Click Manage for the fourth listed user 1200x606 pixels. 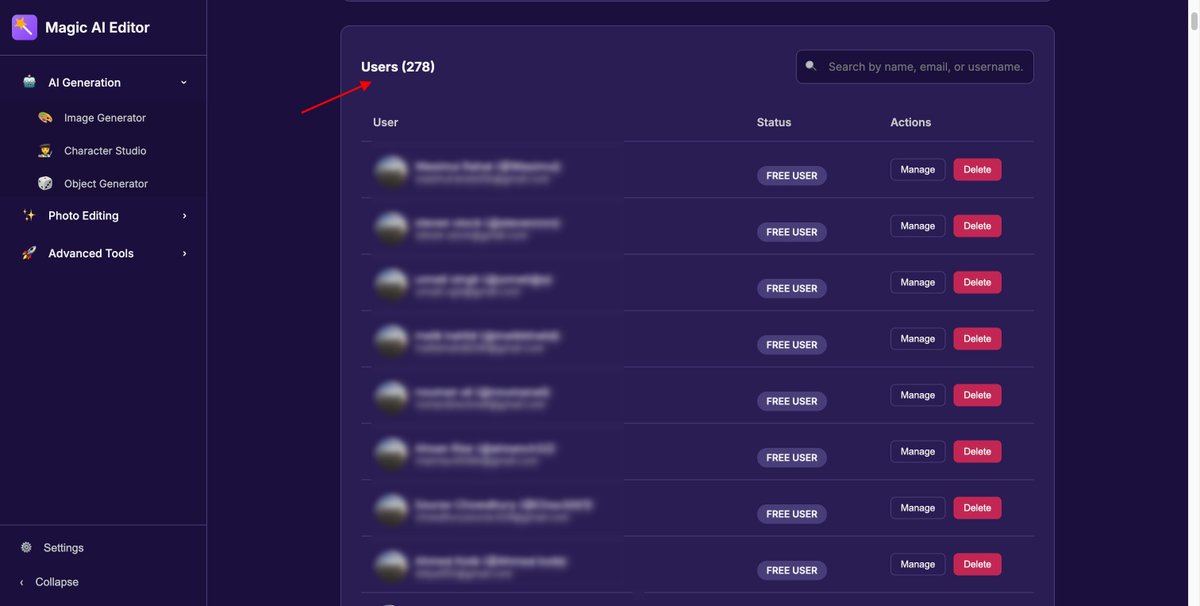click(918, 339)
